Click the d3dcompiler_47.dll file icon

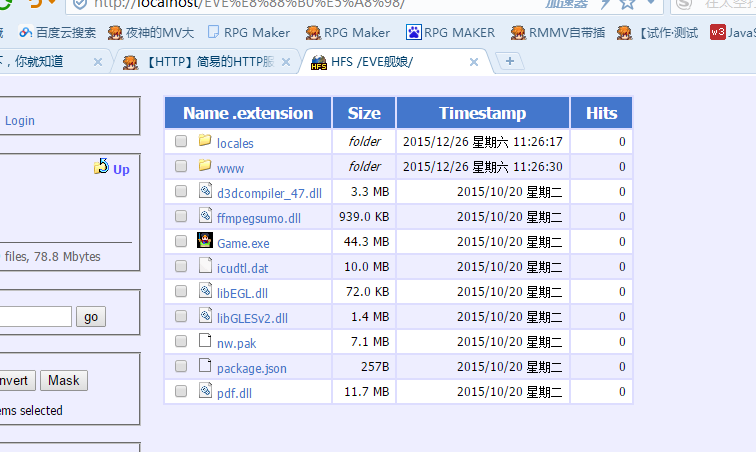click(x=205, y=190)
